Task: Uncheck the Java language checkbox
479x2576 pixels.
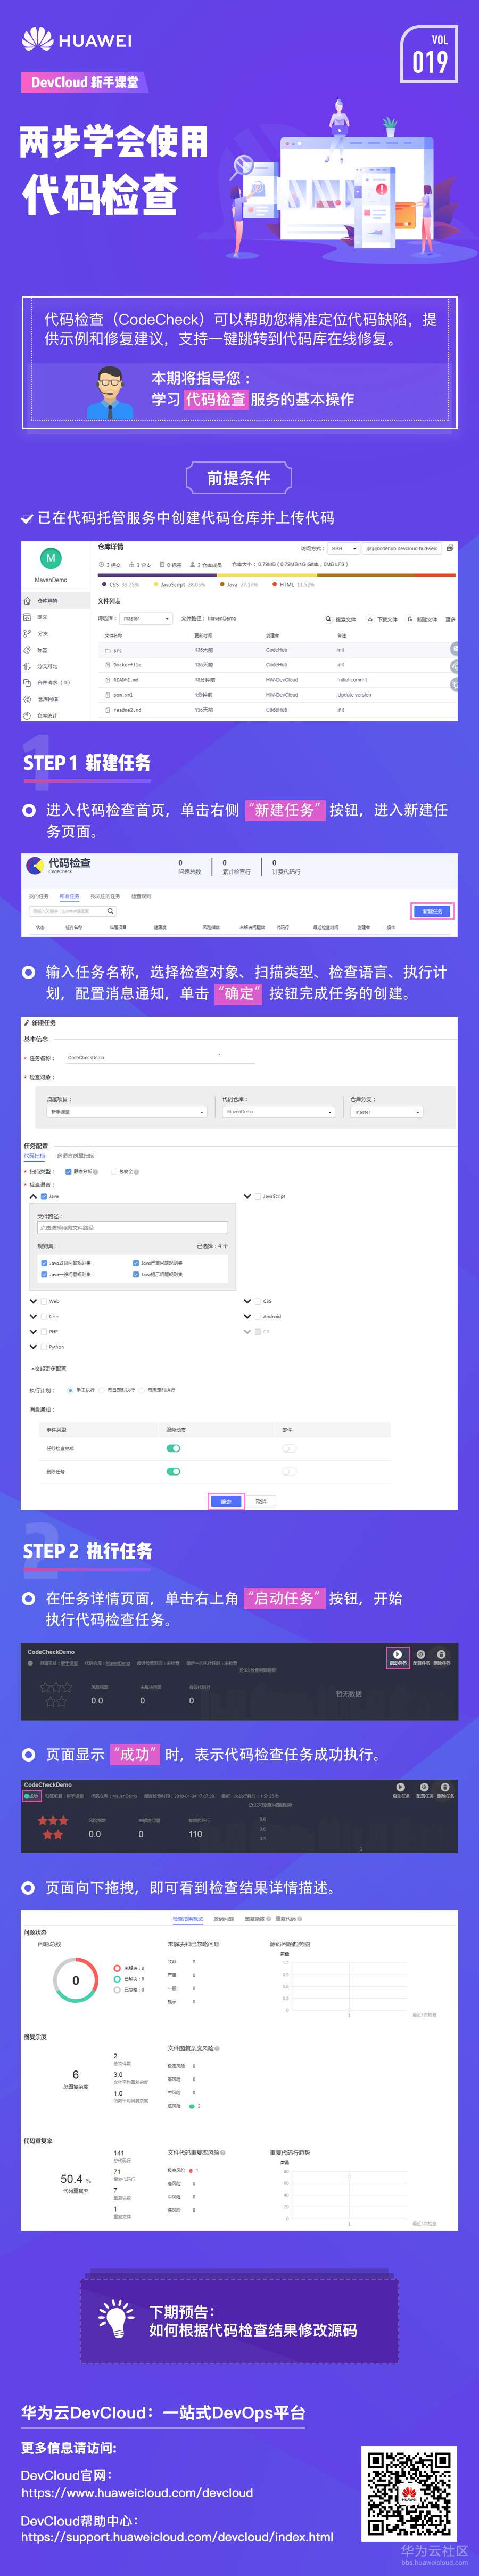Action: pyautogui.click(x=44, y=1196)
